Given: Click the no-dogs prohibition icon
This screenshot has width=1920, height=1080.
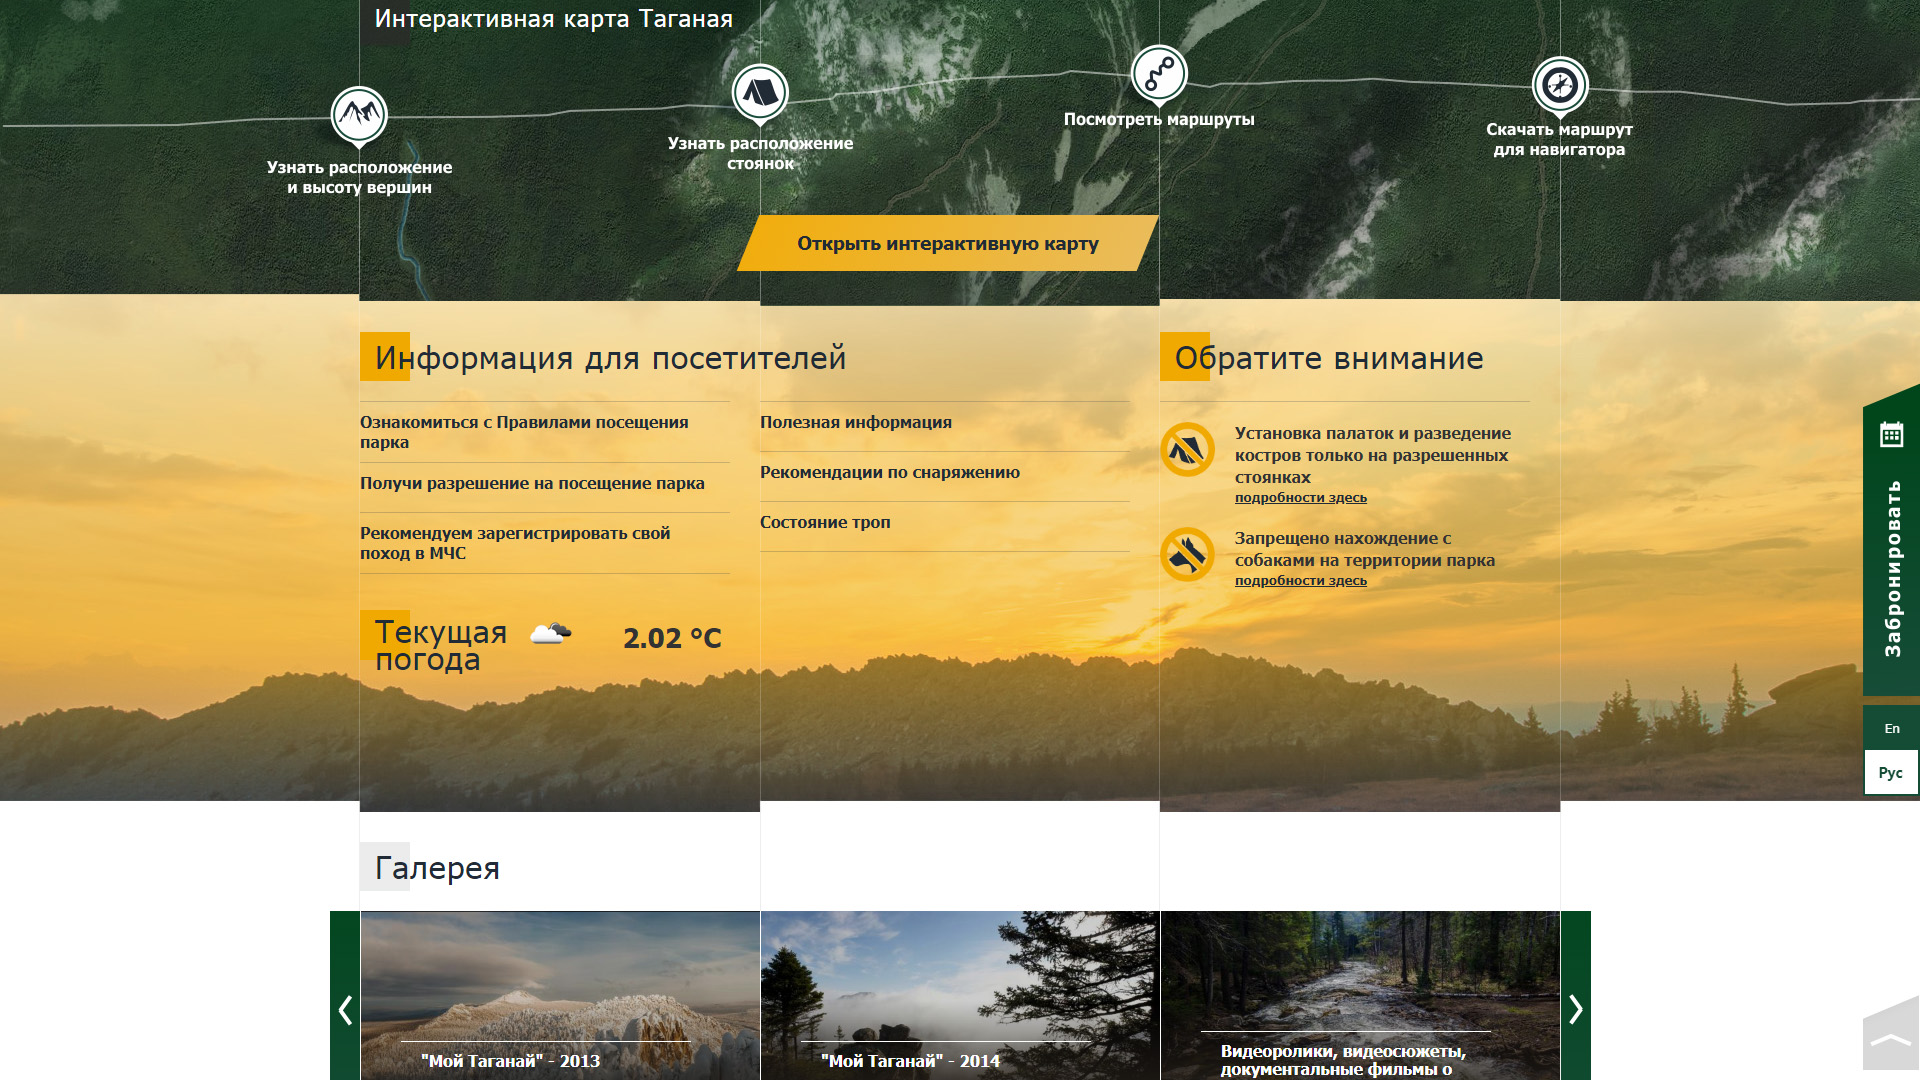Looking at the screenshot, I should point(1187,554).
